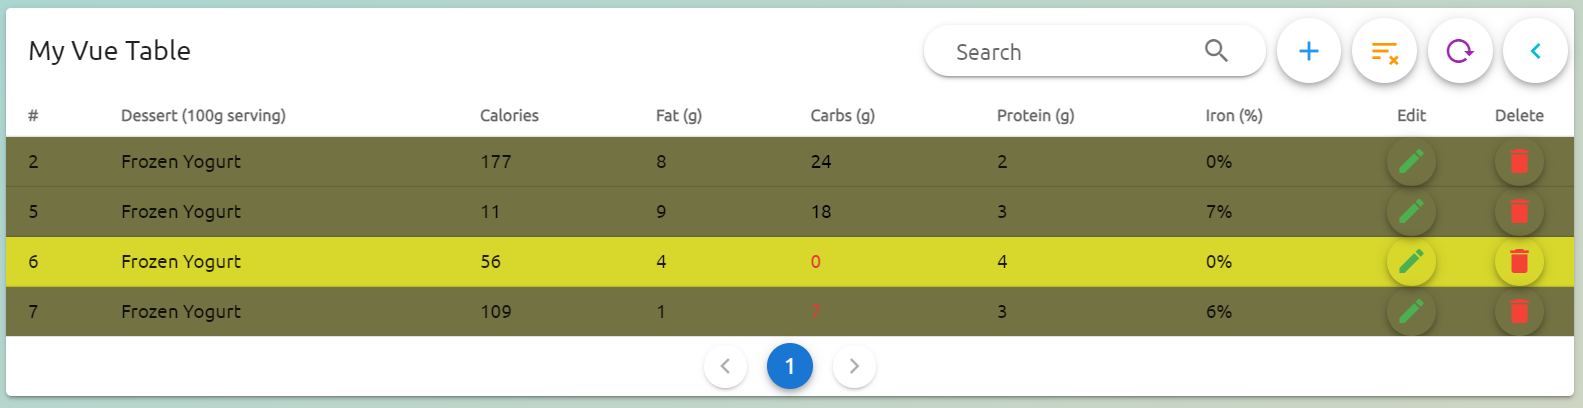Delete highlighted row 6 trash icon
The image size is (1583, 408).
(x=1519, y=262)
